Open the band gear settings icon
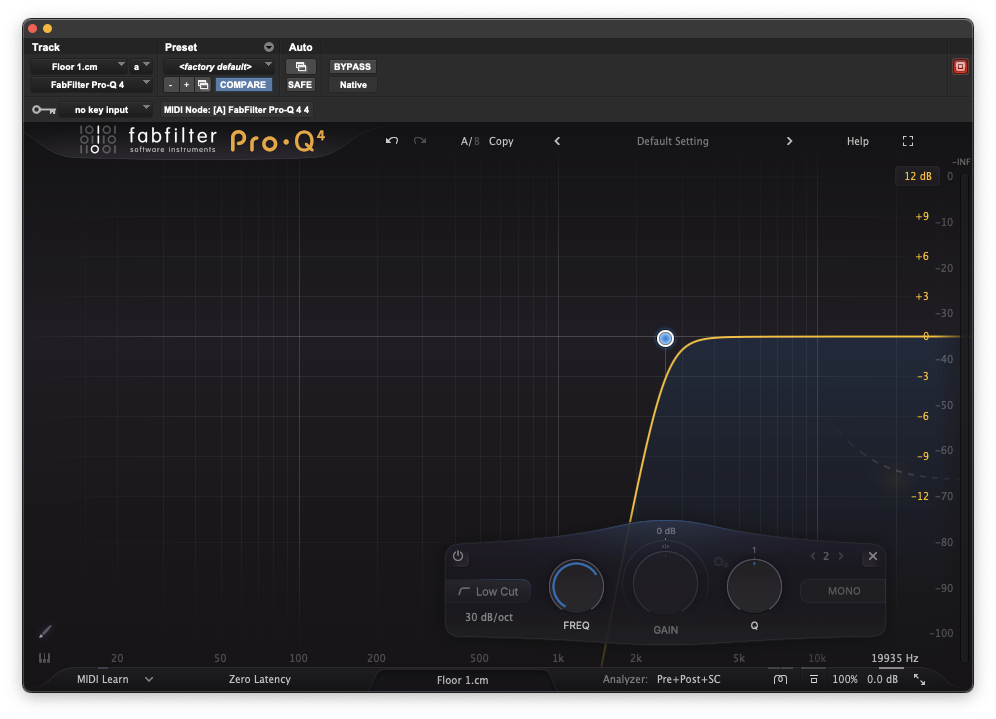Viewport: 996px width, 719px height. click(720, 561)
